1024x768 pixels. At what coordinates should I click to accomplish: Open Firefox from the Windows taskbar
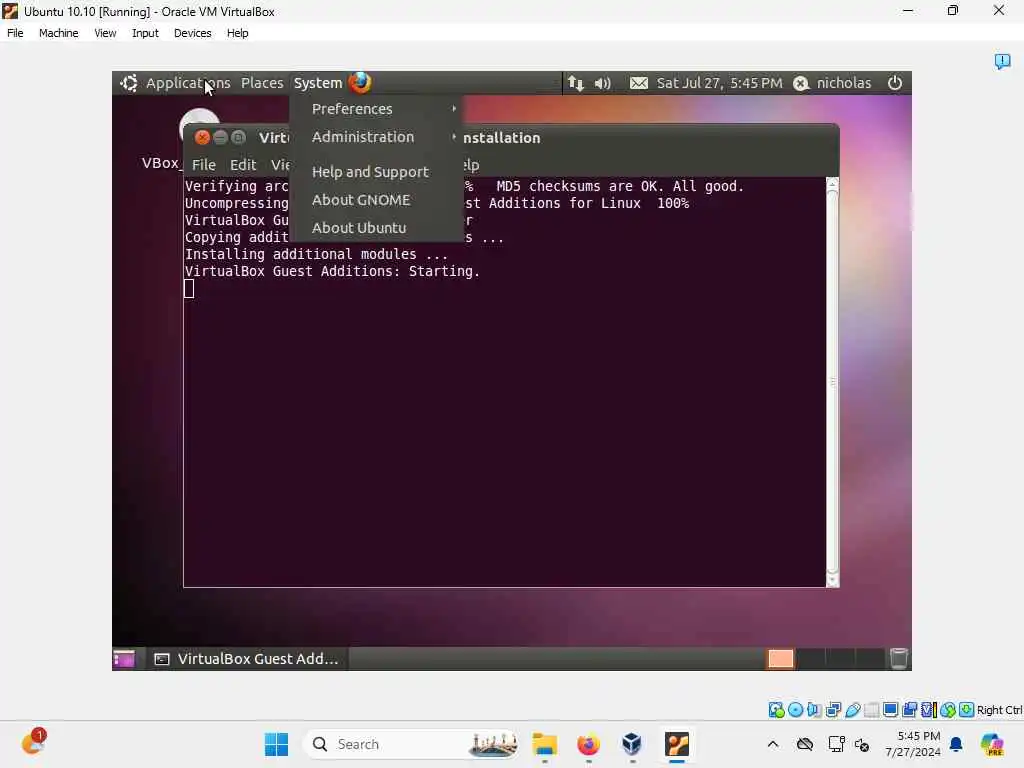[588, 744]
